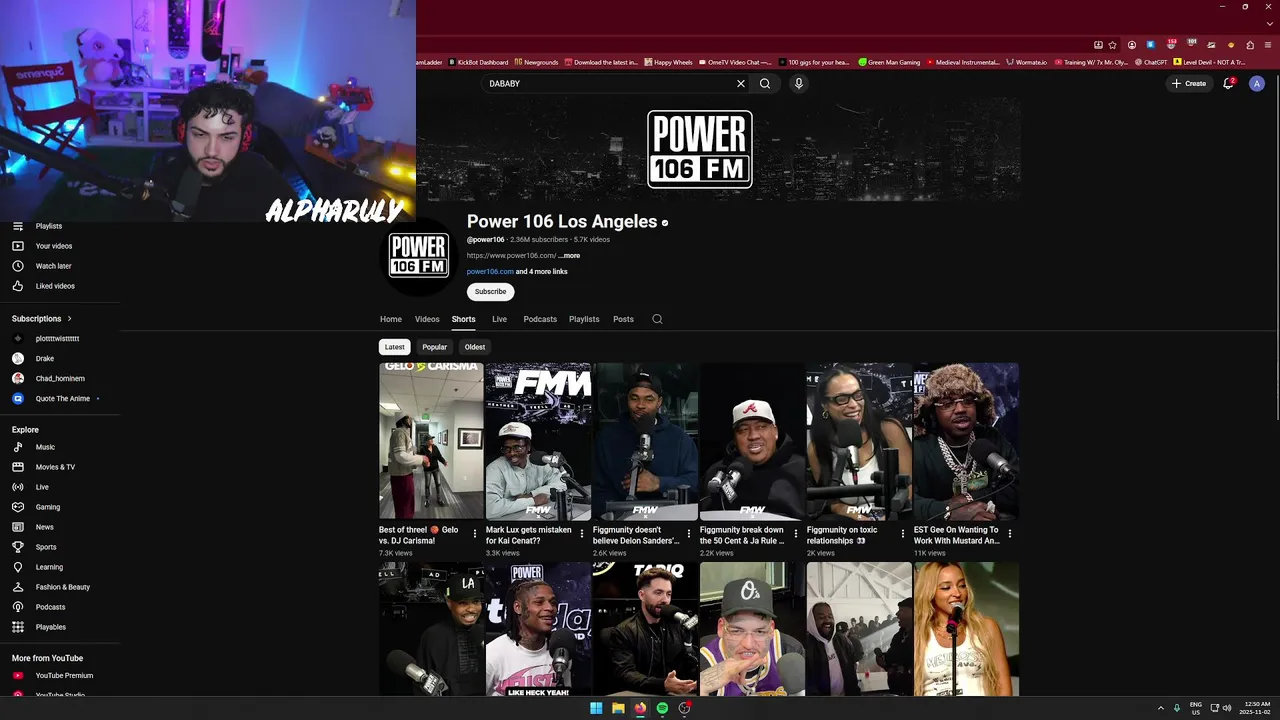The height and width of the screenshot is (720, 1280).
Task: Open the Happy Wheels bookmark
Action: click(668, 62)
